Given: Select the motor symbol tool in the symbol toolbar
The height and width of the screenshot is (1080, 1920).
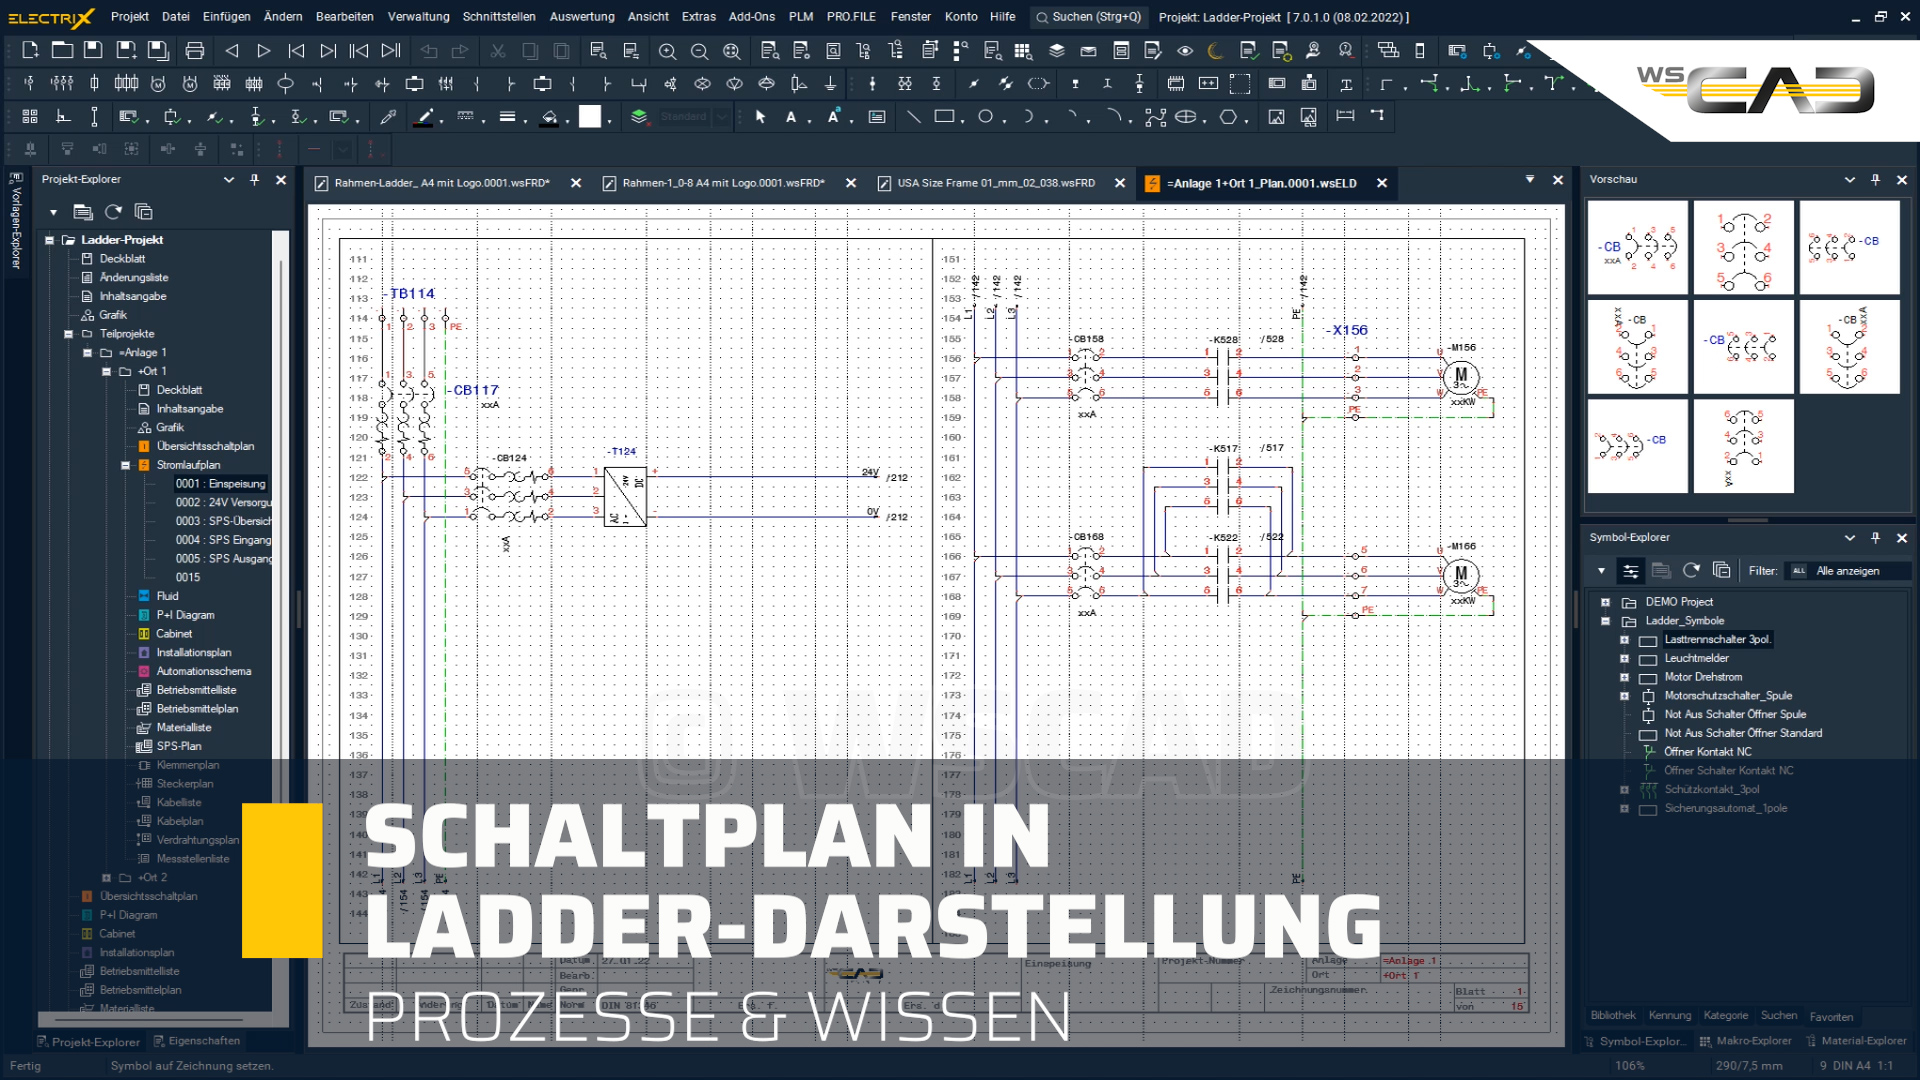Looking at the screenshot, I should (x=157, y=85).
